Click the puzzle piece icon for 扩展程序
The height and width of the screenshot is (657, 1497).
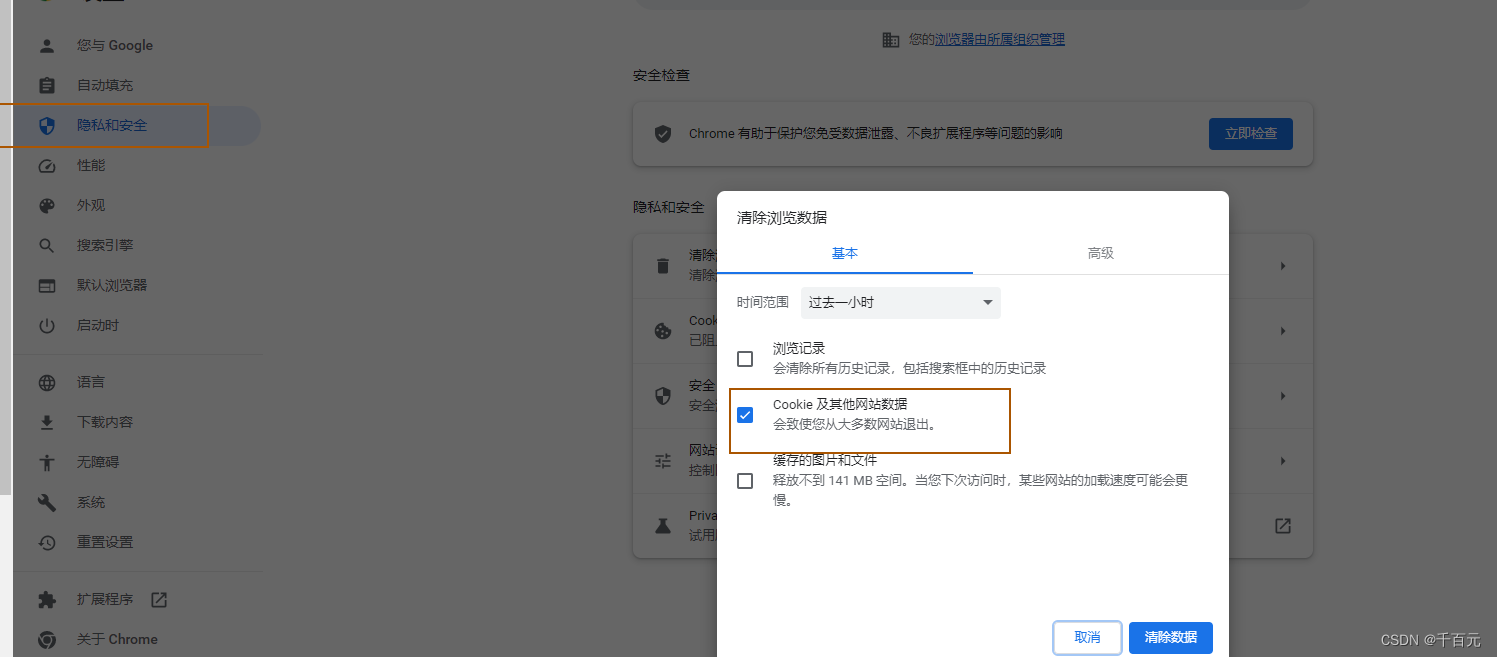click(47, 599)
